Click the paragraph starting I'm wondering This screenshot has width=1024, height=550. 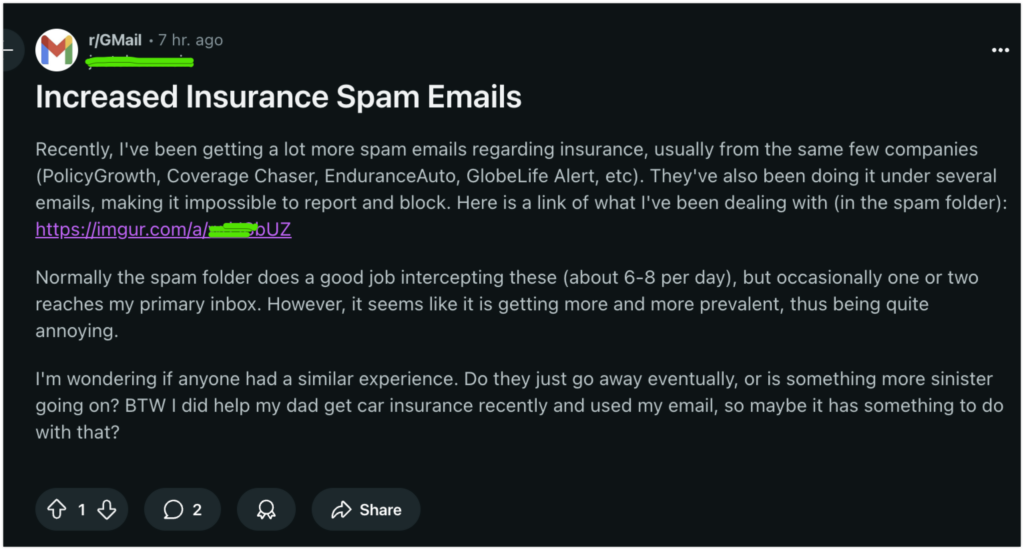pos(519,405)
